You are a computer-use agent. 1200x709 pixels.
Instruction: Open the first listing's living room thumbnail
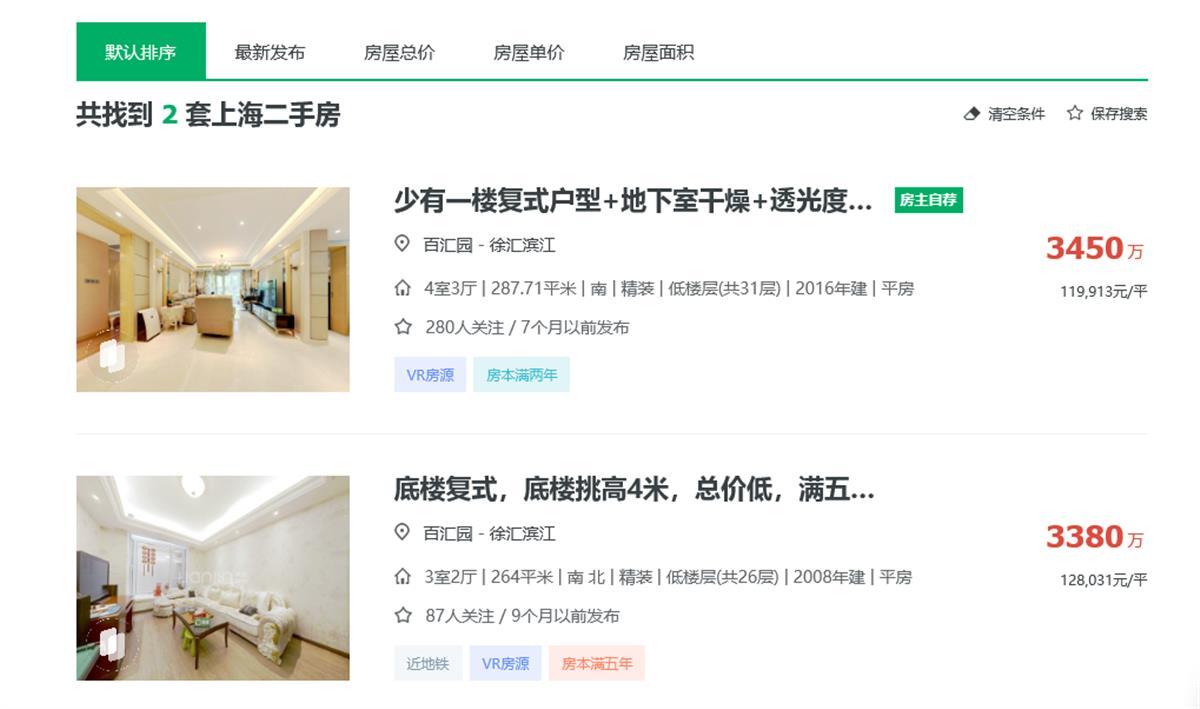[x=213, y=290]
